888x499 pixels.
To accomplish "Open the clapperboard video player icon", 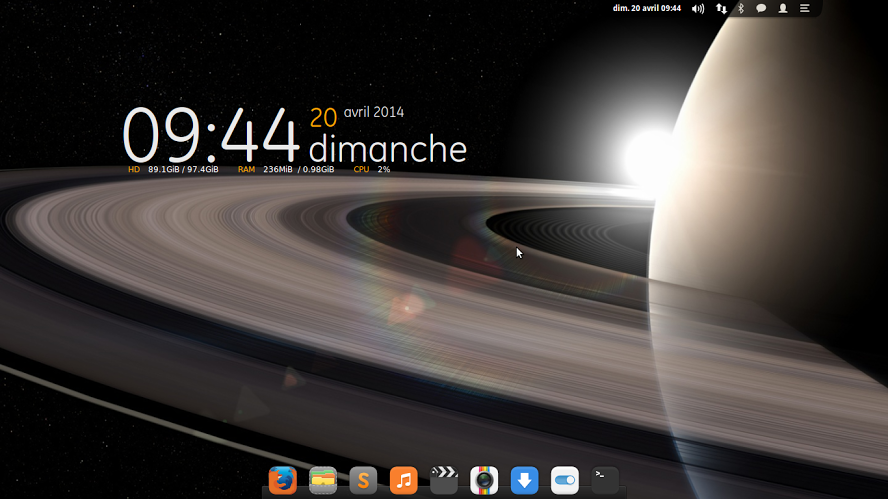I will (x=444, y=480).
